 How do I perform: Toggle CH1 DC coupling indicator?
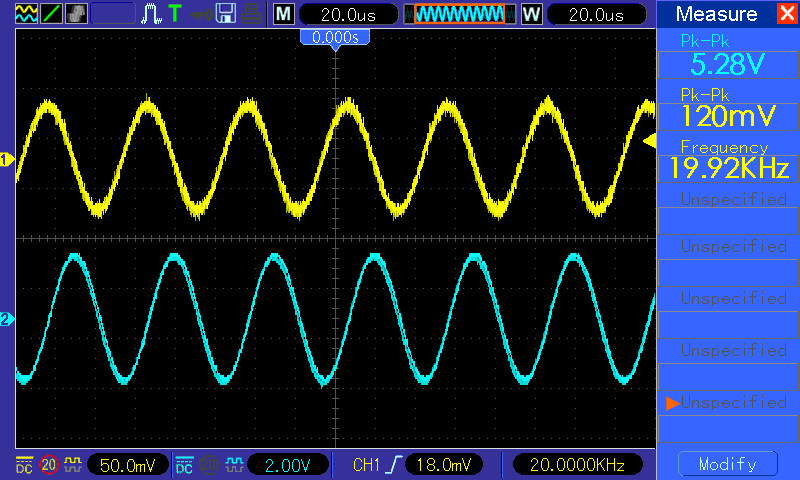[x=23, y=465]
